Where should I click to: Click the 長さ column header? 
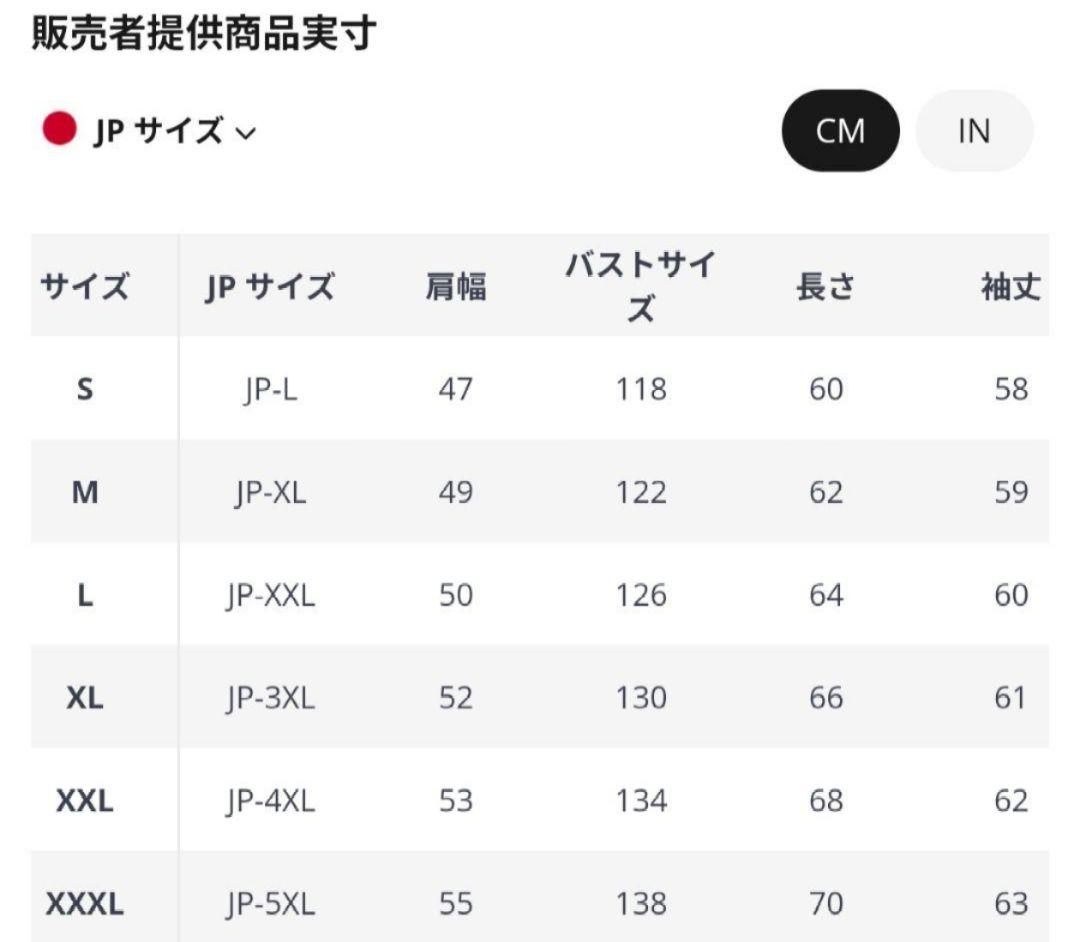pos(826,287)
